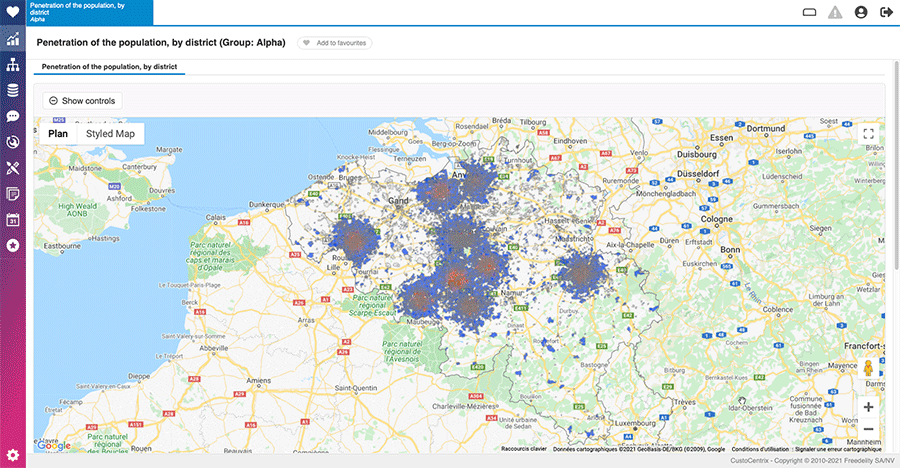
Task: Click the warning triangle alert icon
Action: [835, 13]
